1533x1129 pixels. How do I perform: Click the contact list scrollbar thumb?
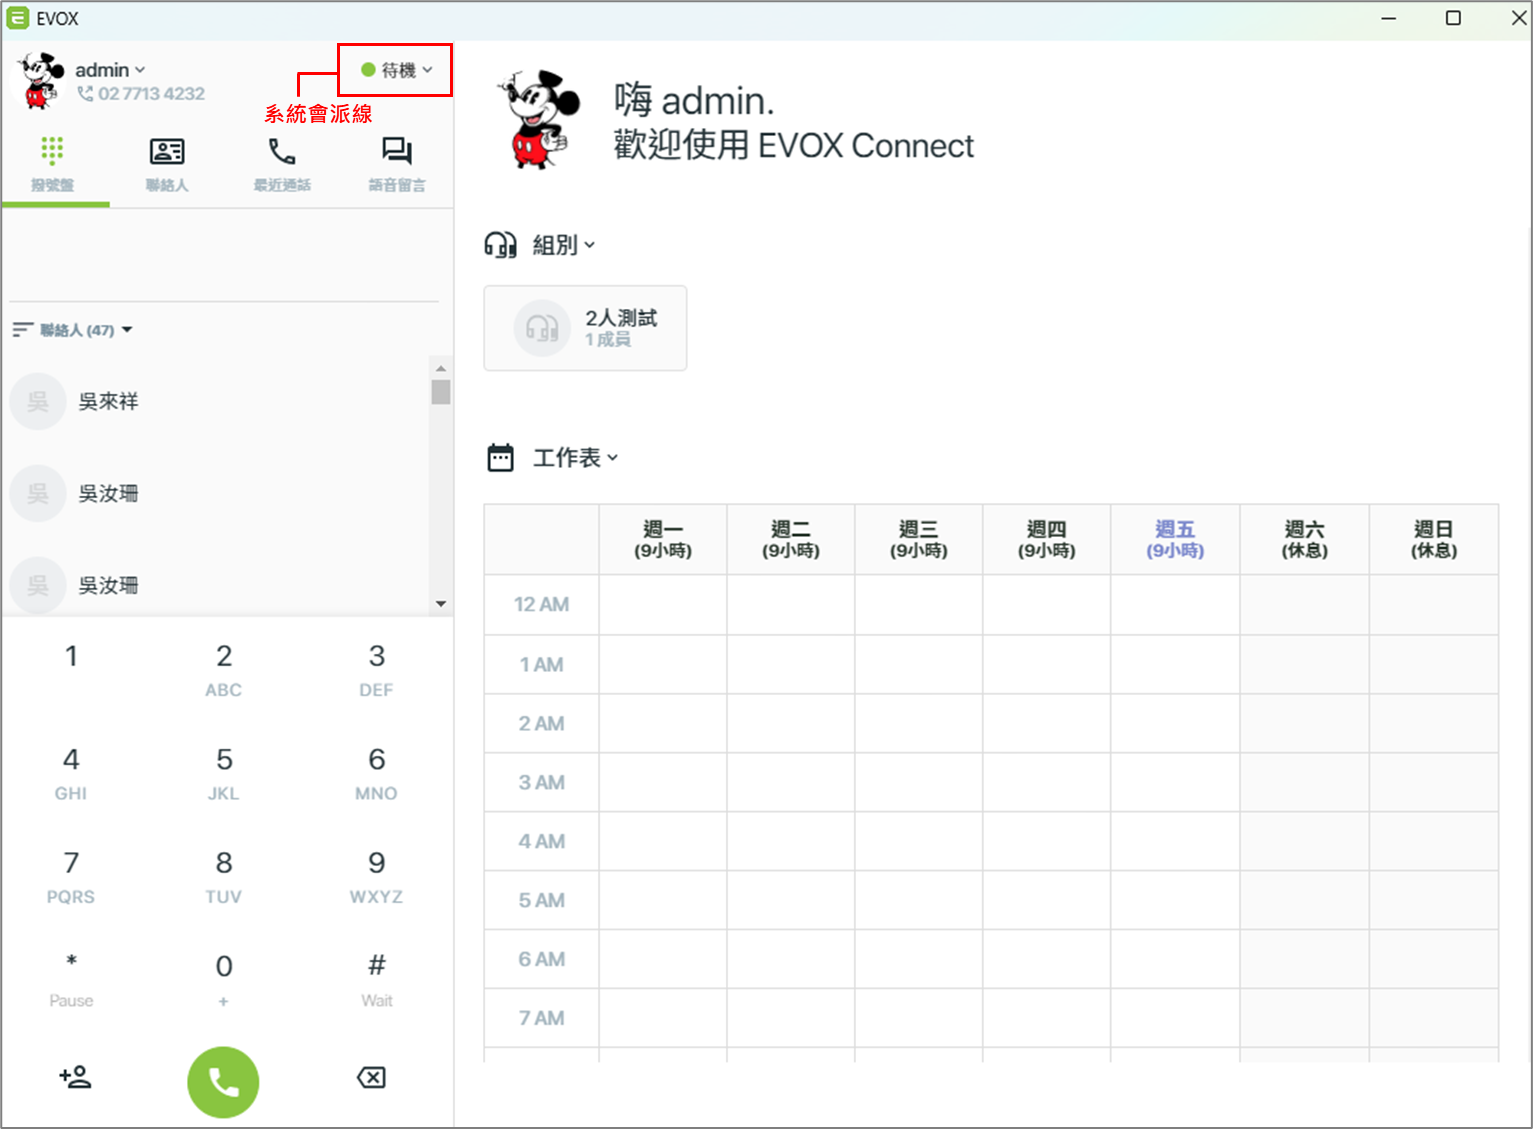click(441, 392)
